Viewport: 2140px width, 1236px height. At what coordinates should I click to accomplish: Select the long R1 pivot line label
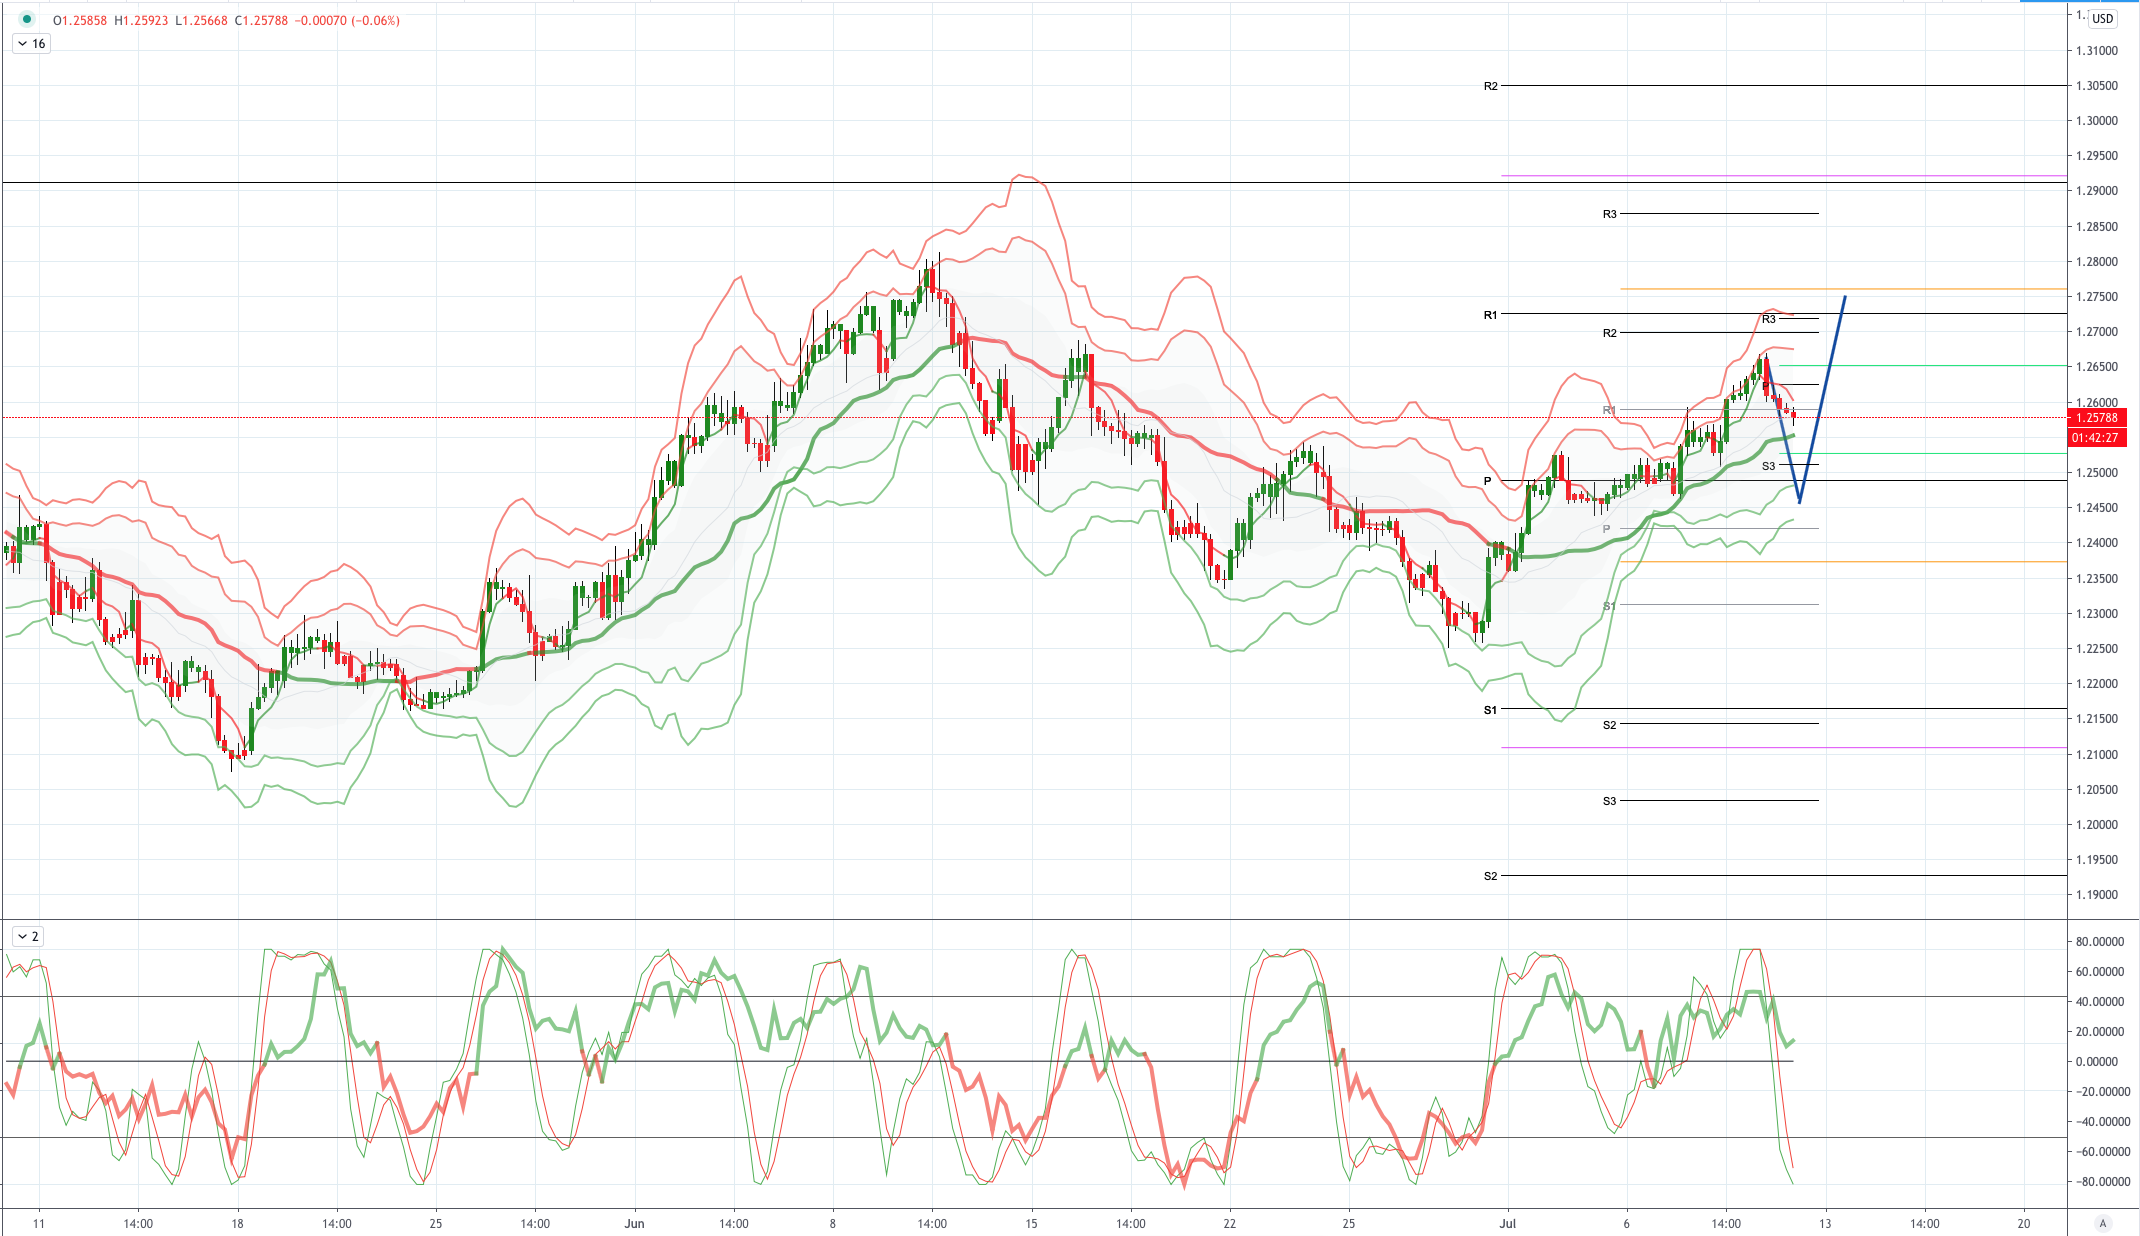pyautogui.click(x=1490, y=315)
